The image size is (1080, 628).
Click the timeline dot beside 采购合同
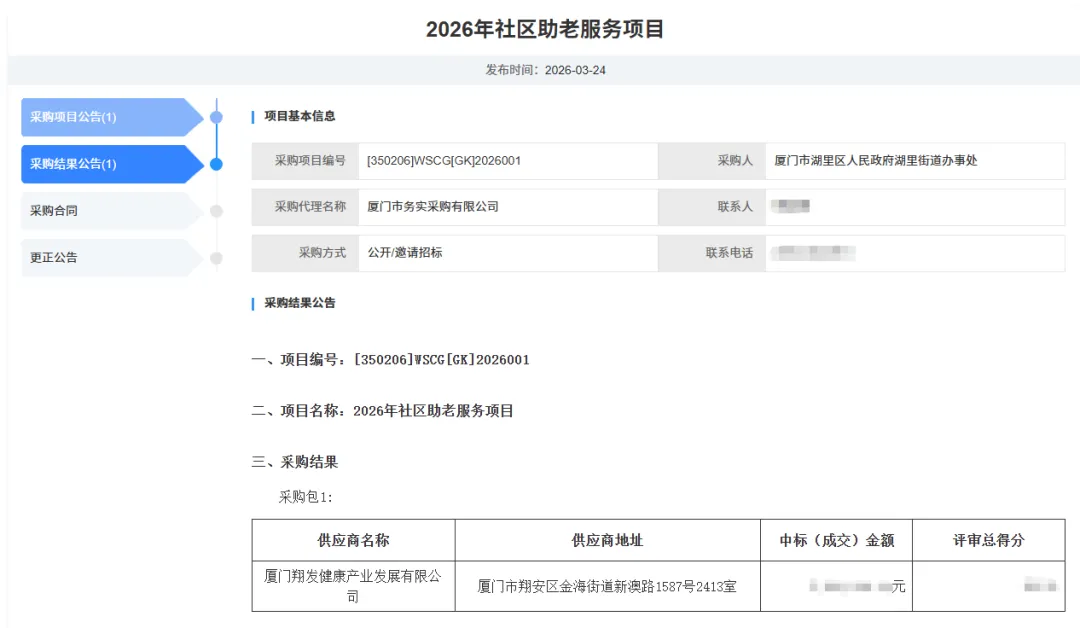point(216,210)
